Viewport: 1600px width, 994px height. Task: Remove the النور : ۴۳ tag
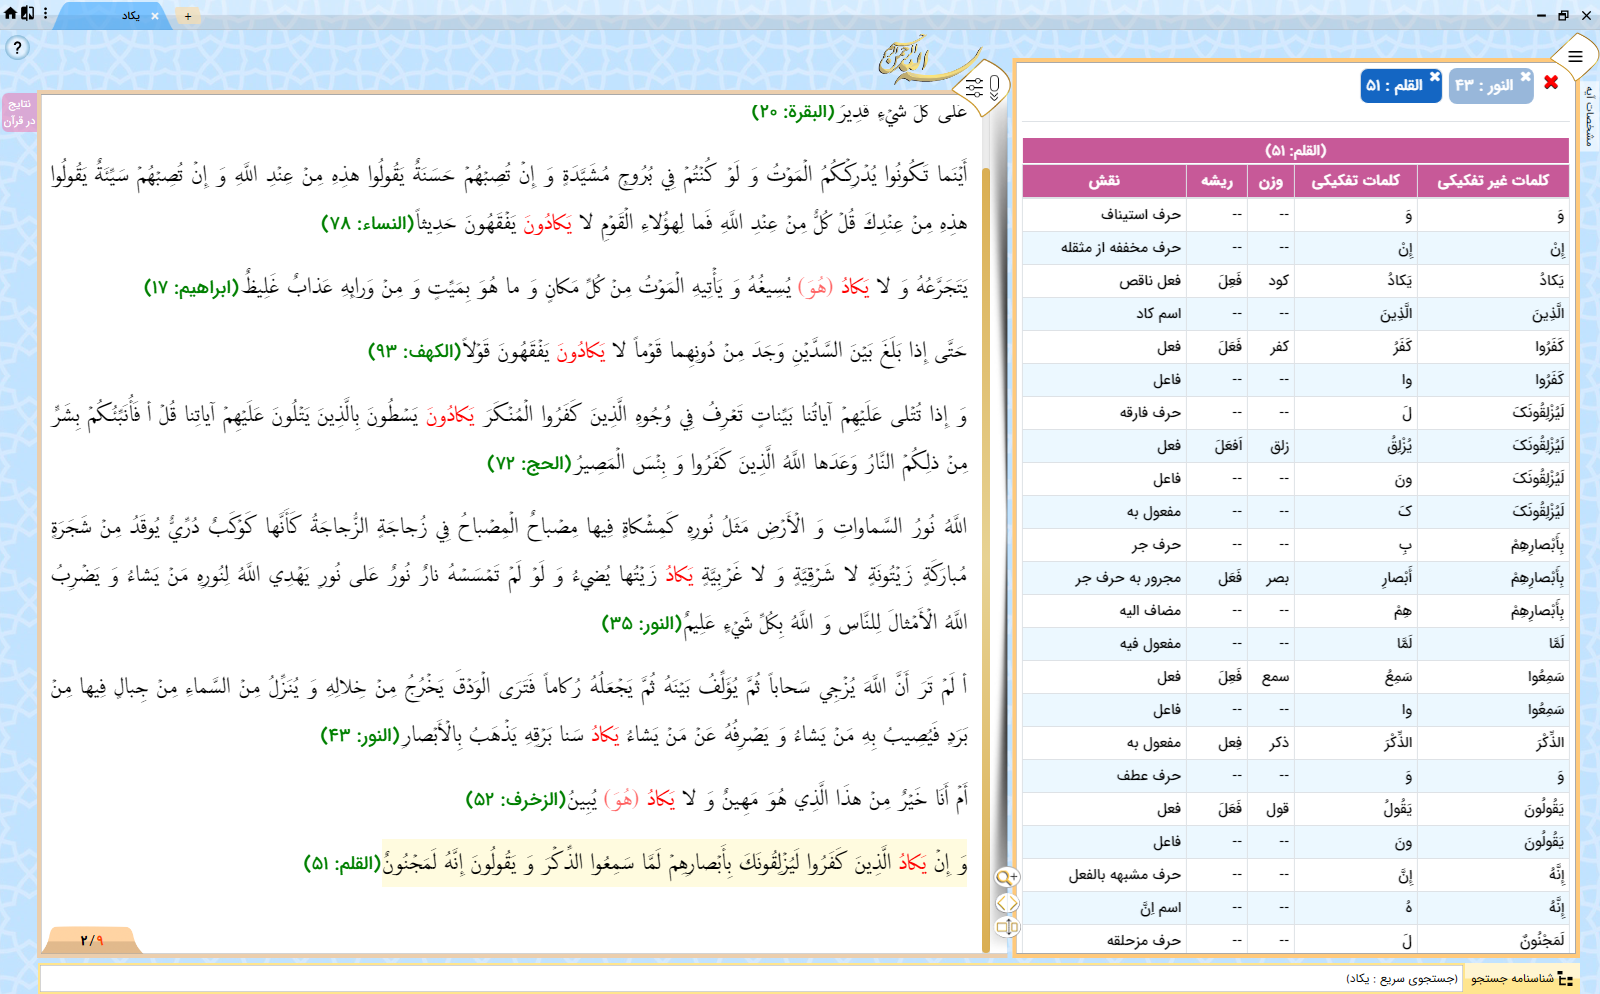(x=1525, y=76)
